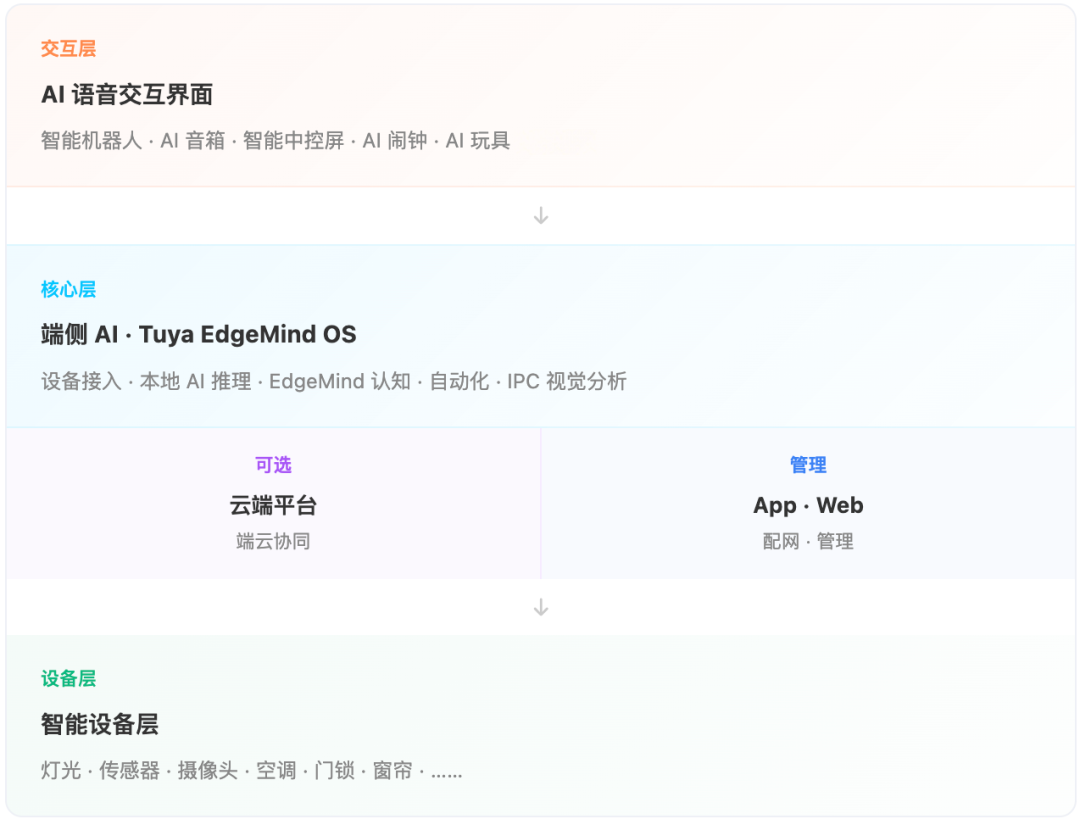Click the down arrow below 交互层 section
This screenshot has width=1080, height=819.
click(x=541, y=216)
